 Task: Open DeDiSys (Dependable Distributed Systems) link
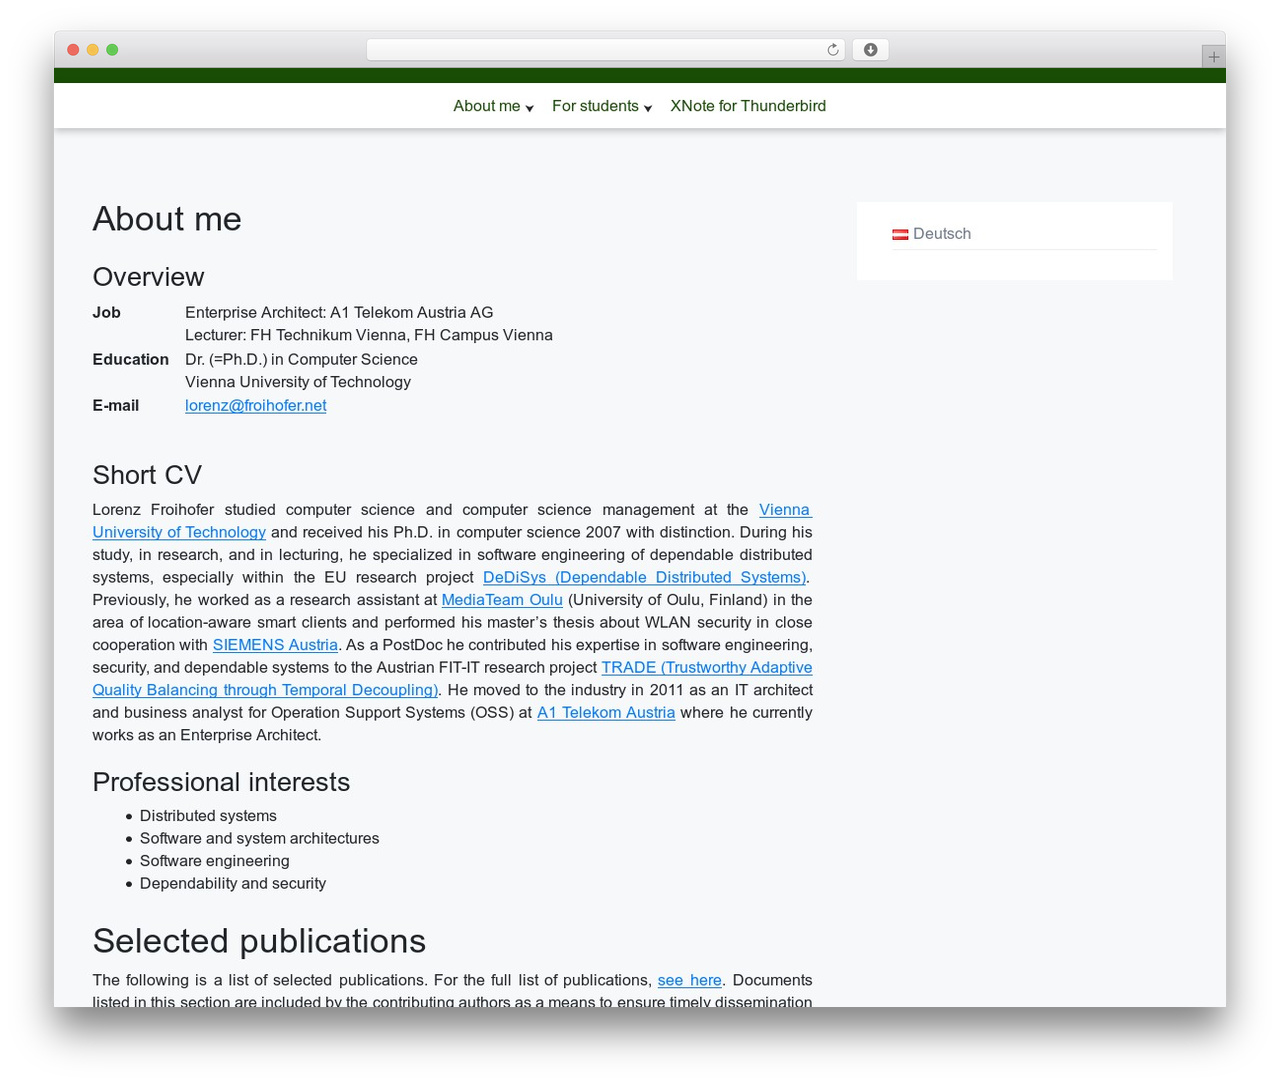click(644, 577)
